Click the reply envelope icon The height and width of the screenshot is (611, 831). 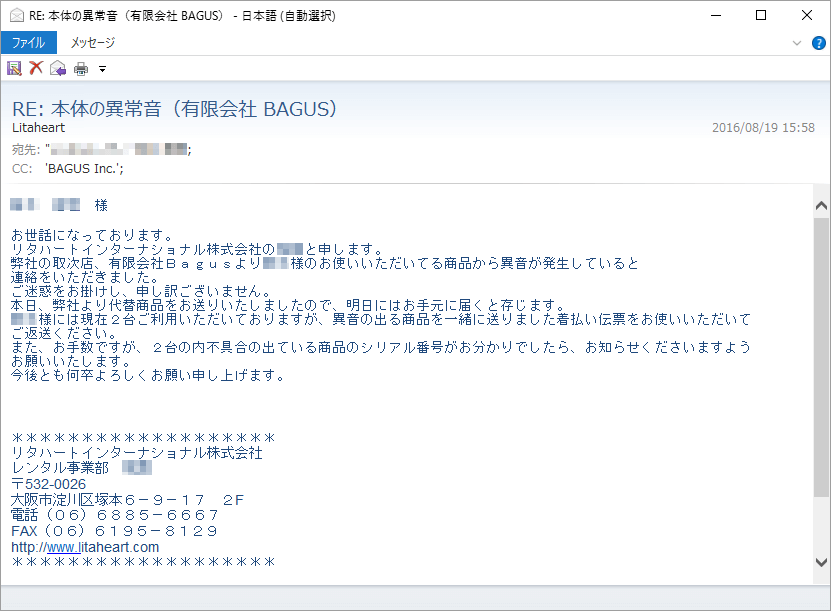[x=58, y=68]
